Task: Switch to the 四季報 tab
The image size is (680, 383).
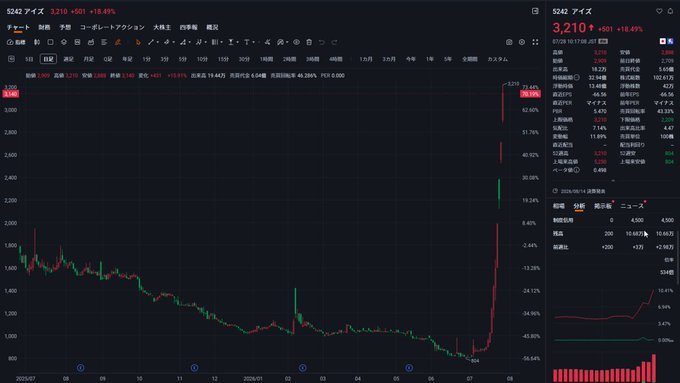Action: click(188, 27)
